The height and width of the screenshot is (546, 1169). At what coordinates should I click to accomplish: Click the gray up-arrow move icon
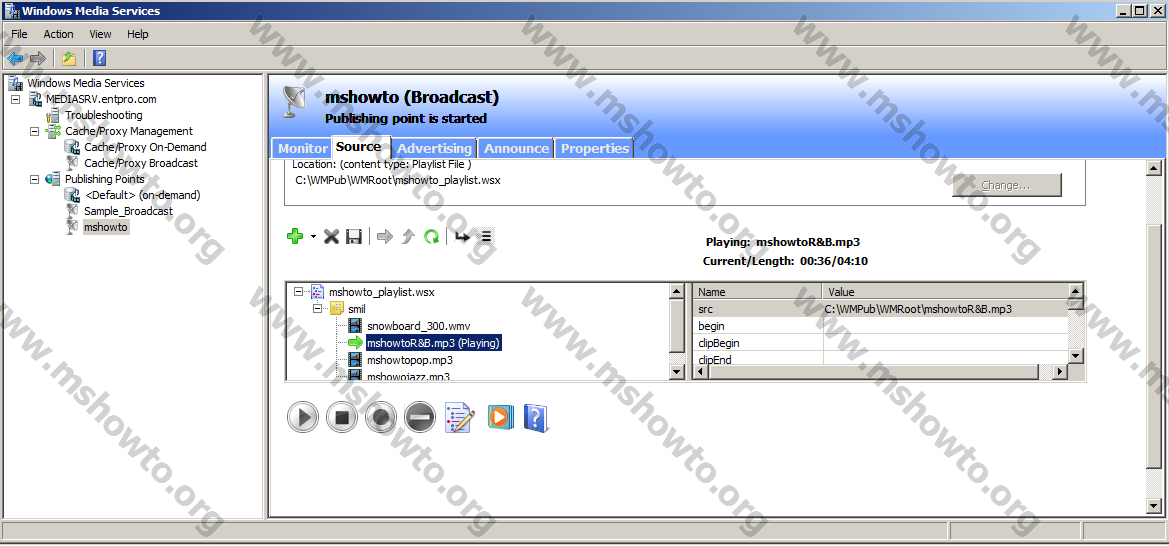407,236
